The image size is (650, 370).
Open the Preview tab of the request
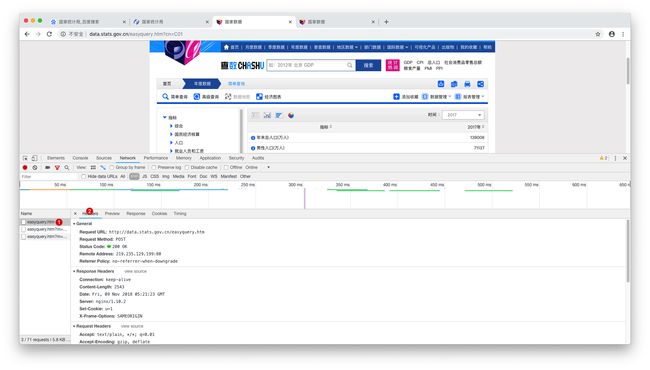click(x=112, y=214)
